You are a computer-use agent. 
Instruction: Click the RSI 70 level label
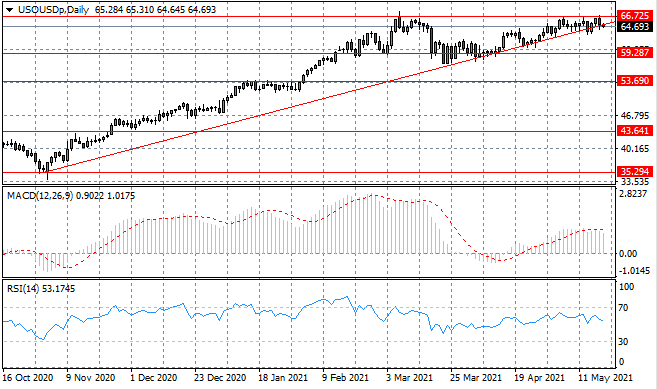pyautogui.click(x=623, y=308)
